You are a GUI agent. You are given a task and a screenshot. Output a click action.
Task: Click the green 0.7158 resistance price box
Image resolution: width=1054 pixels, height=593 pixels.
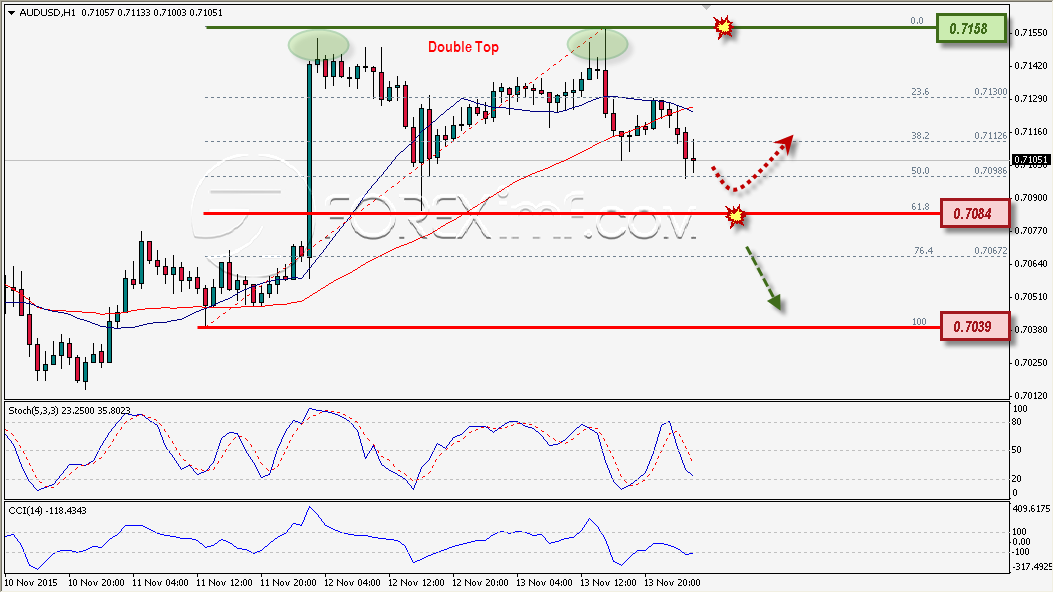(x=971, y=29)
